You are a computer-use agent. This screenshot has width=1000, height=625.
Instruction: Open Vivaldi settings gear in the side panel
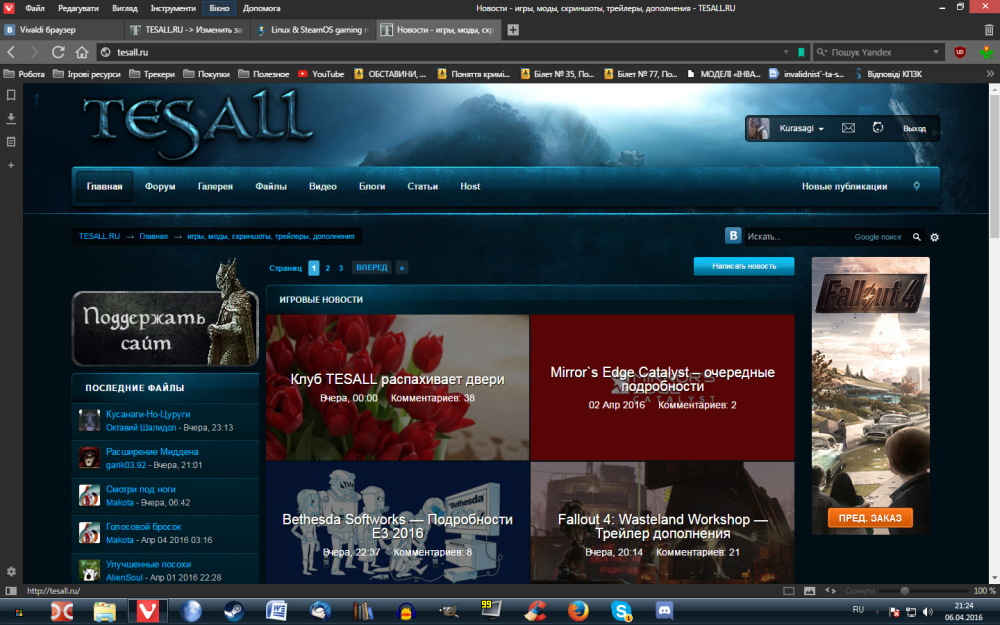[x=11, y=571]
